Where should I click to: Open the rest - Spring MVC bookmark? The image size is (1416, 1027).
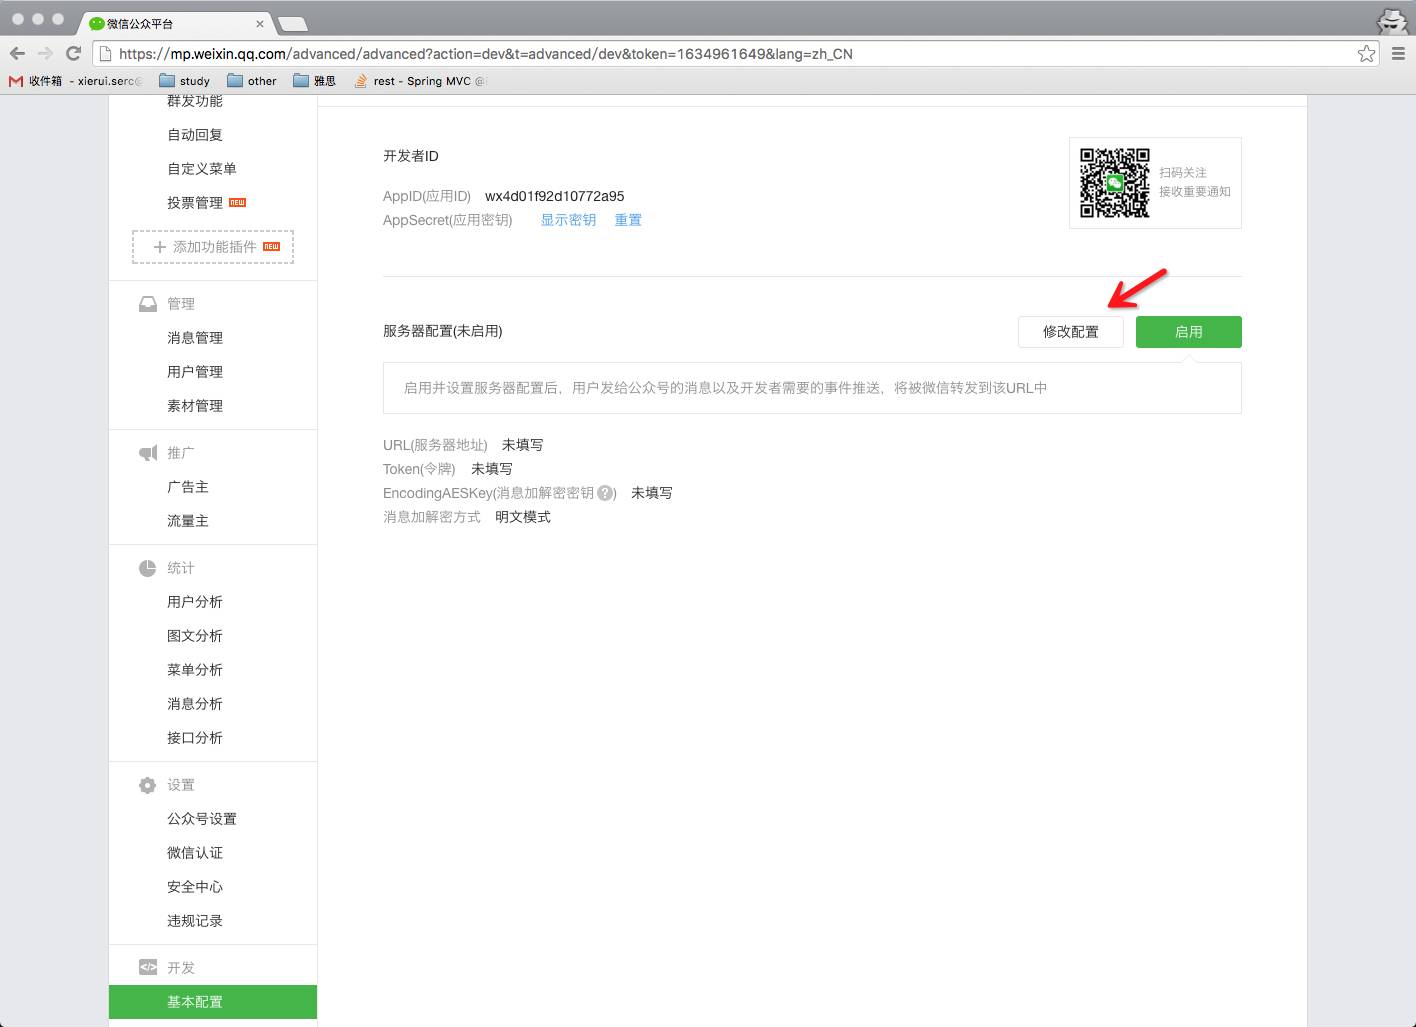(420, 81)
